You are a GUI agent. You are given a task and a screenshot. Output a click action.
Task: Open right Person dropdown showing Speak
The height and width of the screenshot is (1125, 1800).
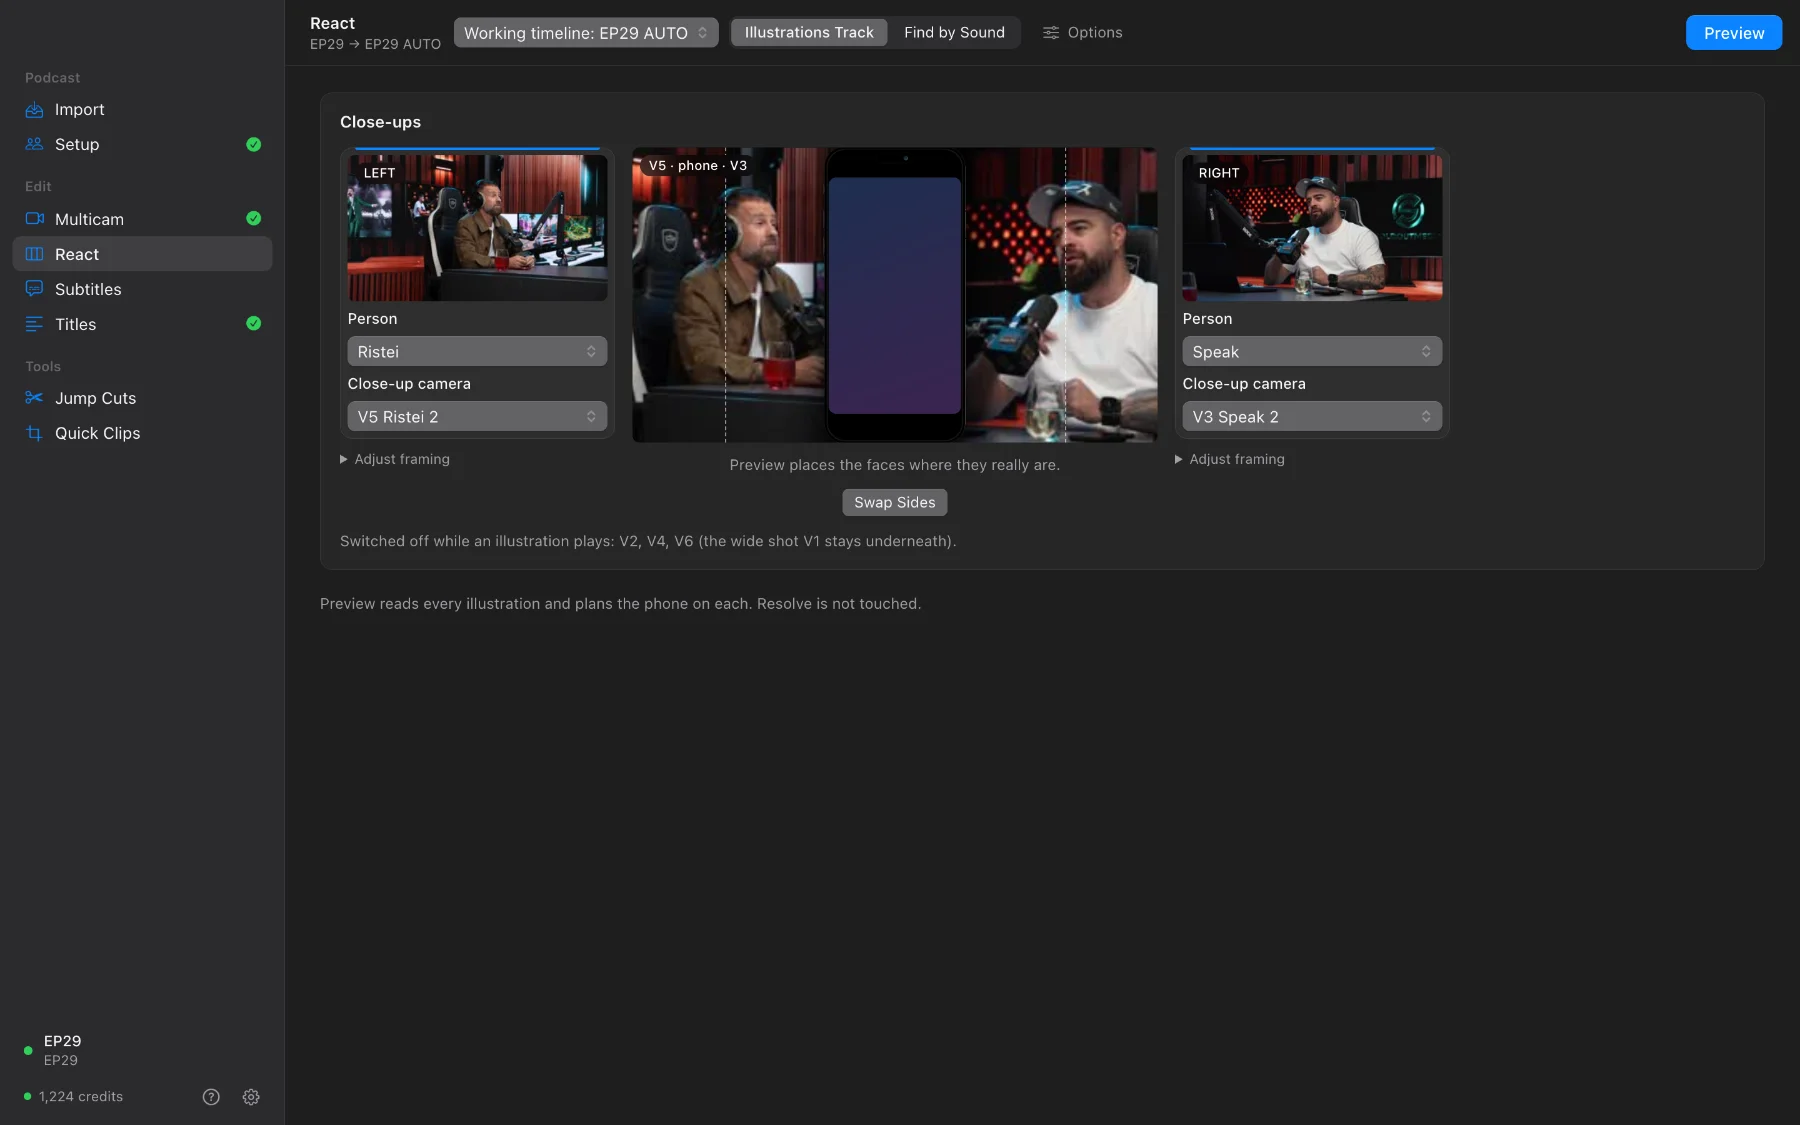pos(1312,352)
